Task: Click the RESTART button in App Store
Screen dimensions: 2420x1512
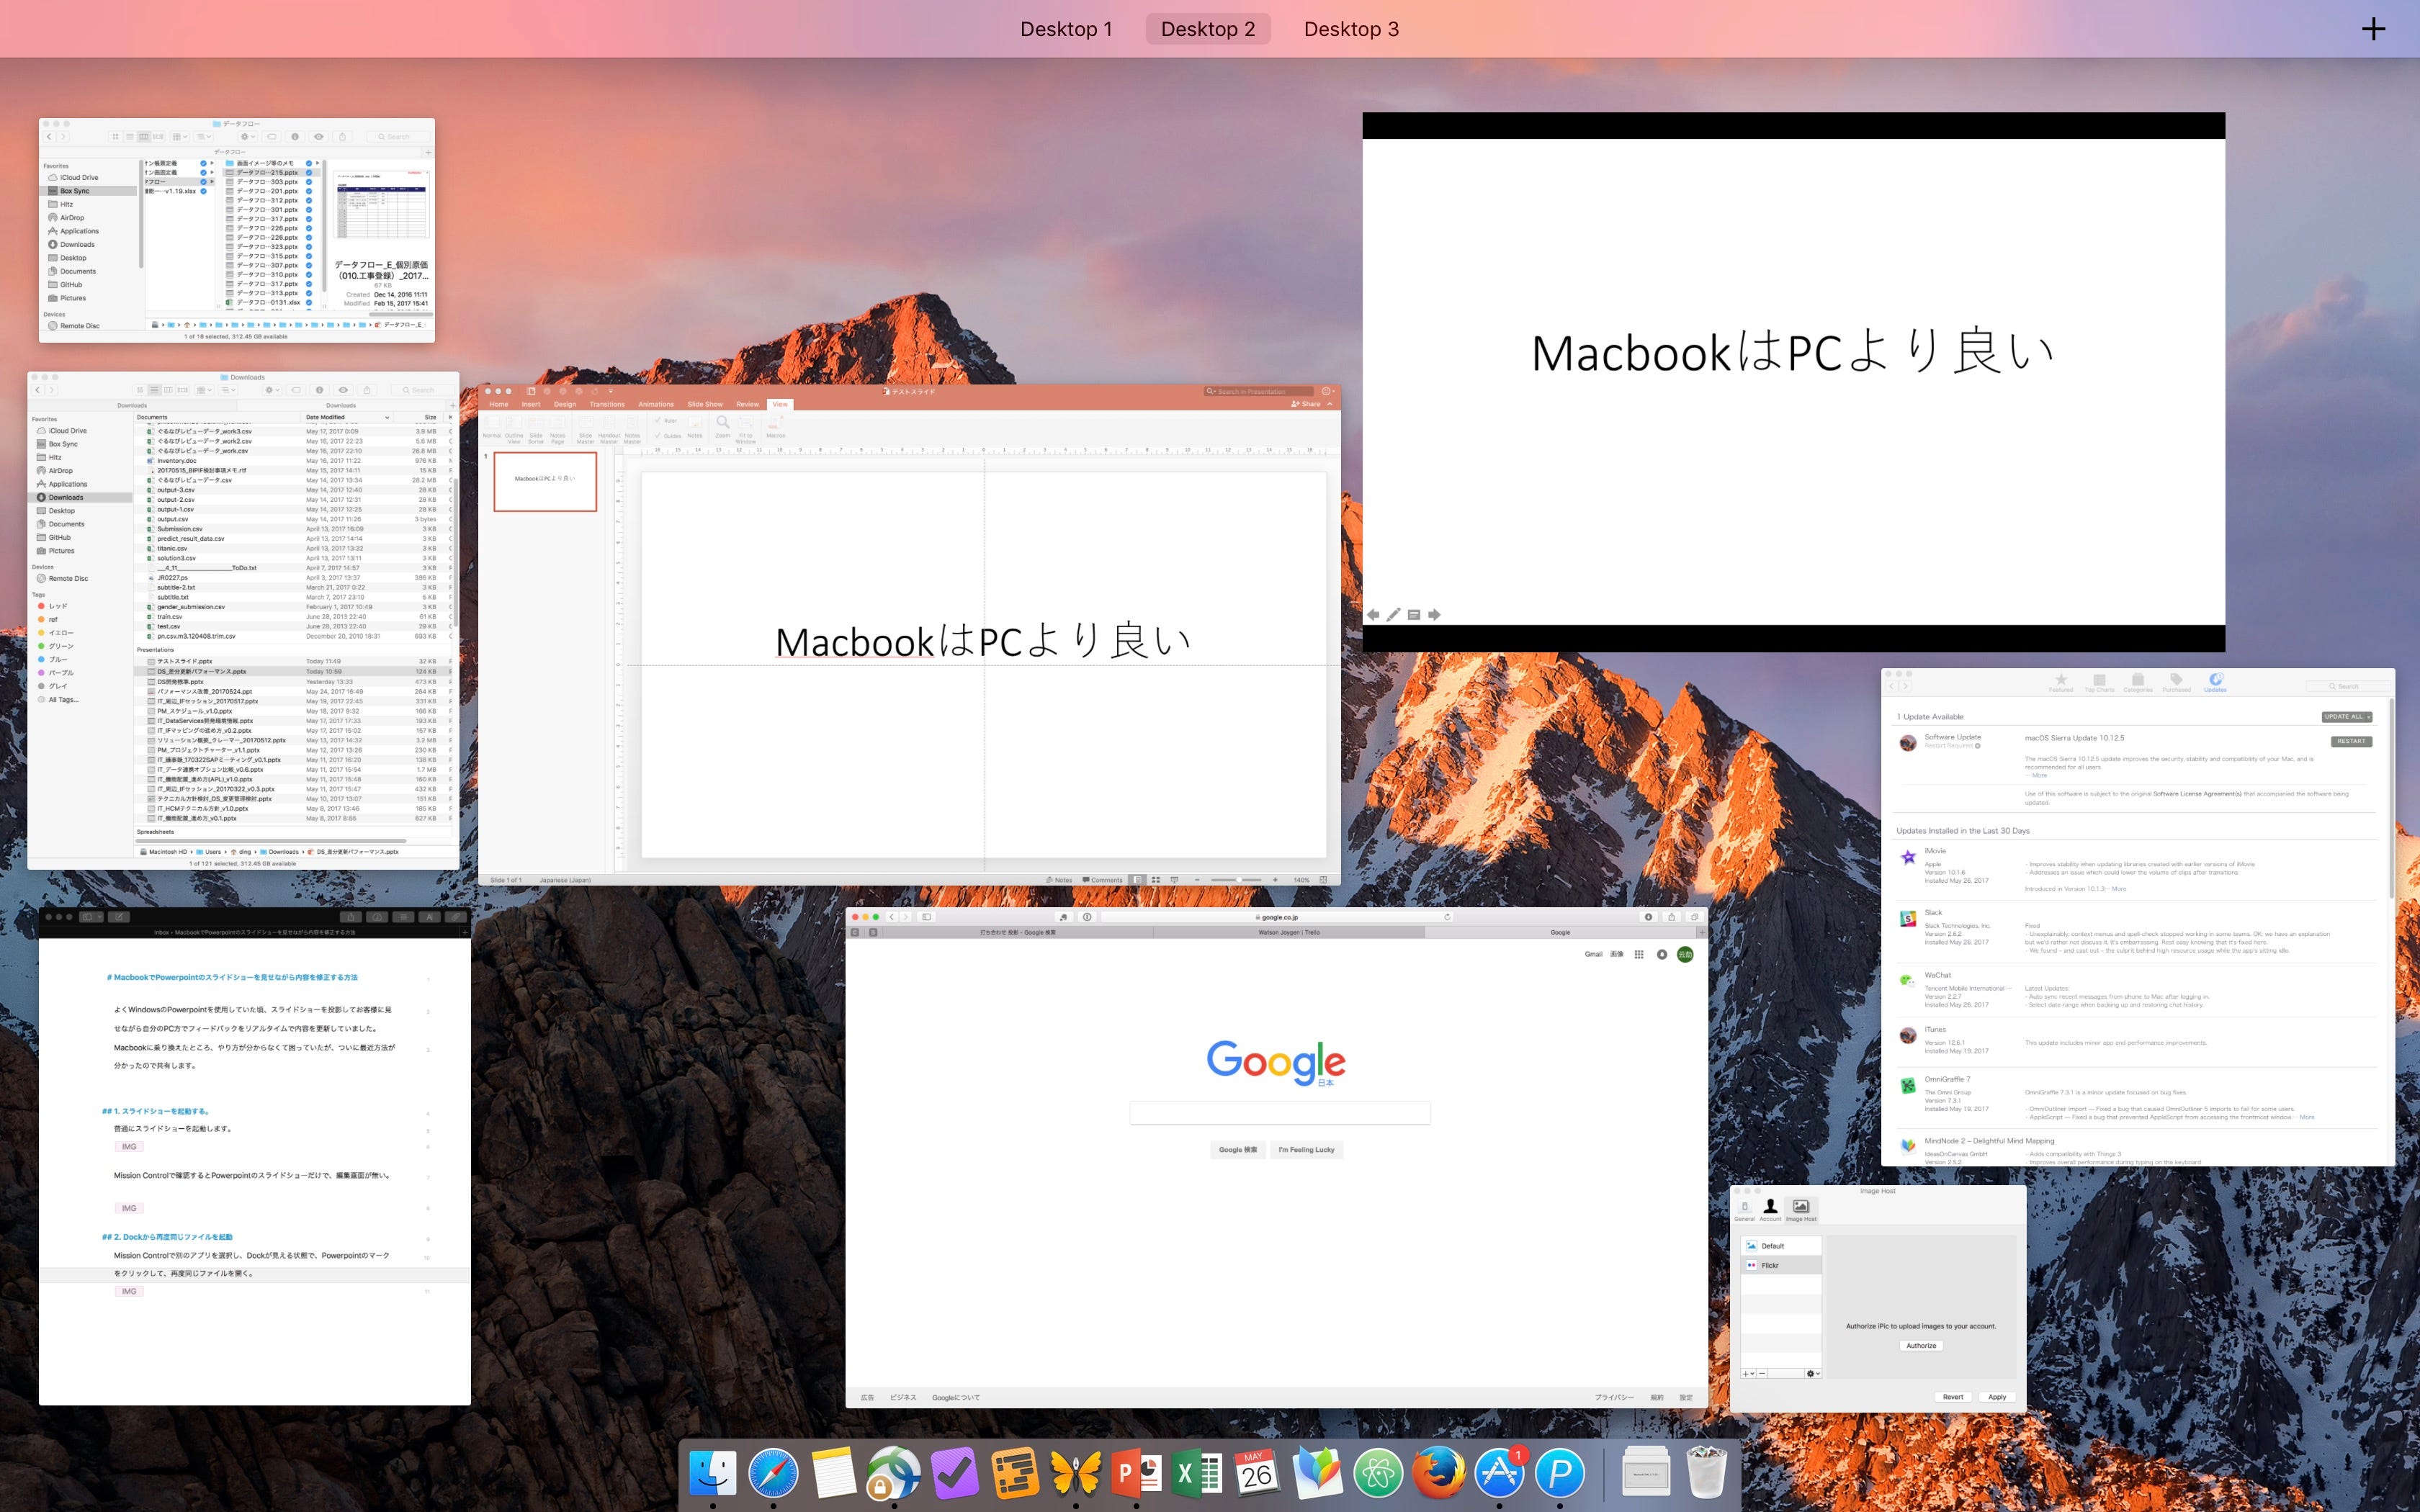Action: (2351, 741)
